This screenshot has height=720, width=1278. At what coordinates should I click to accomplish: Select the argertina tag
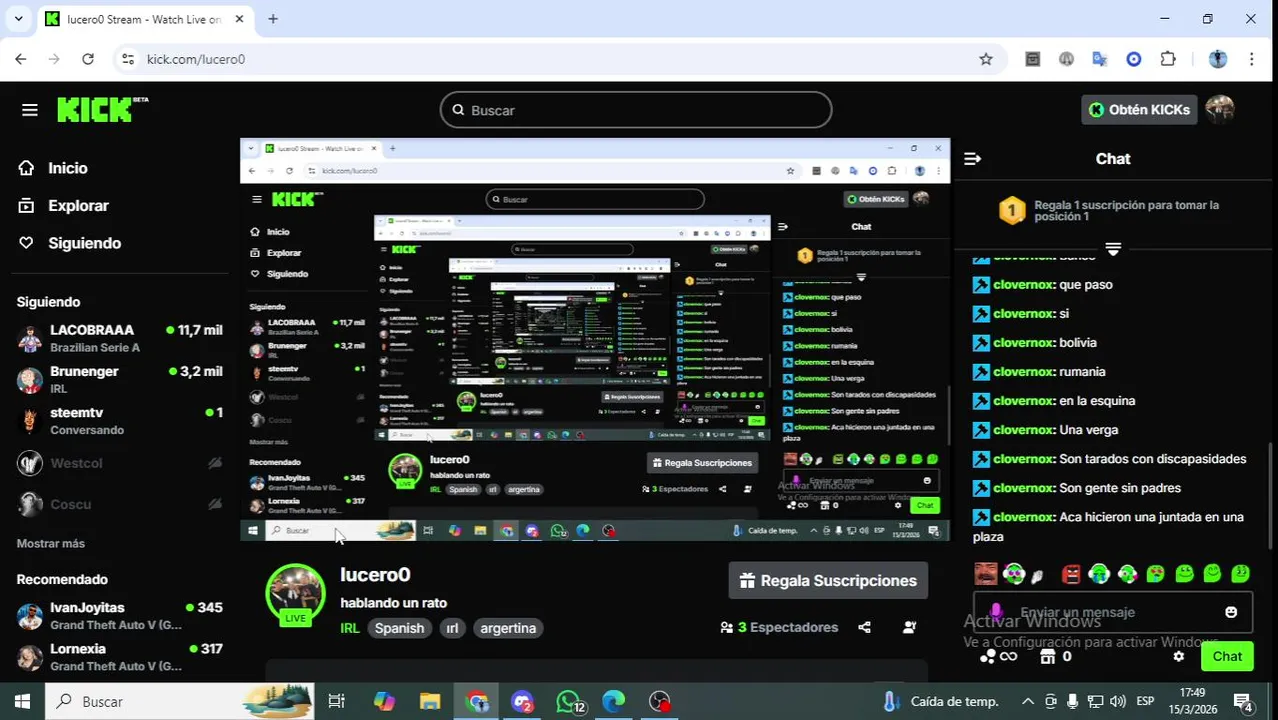tap(508, 628)
